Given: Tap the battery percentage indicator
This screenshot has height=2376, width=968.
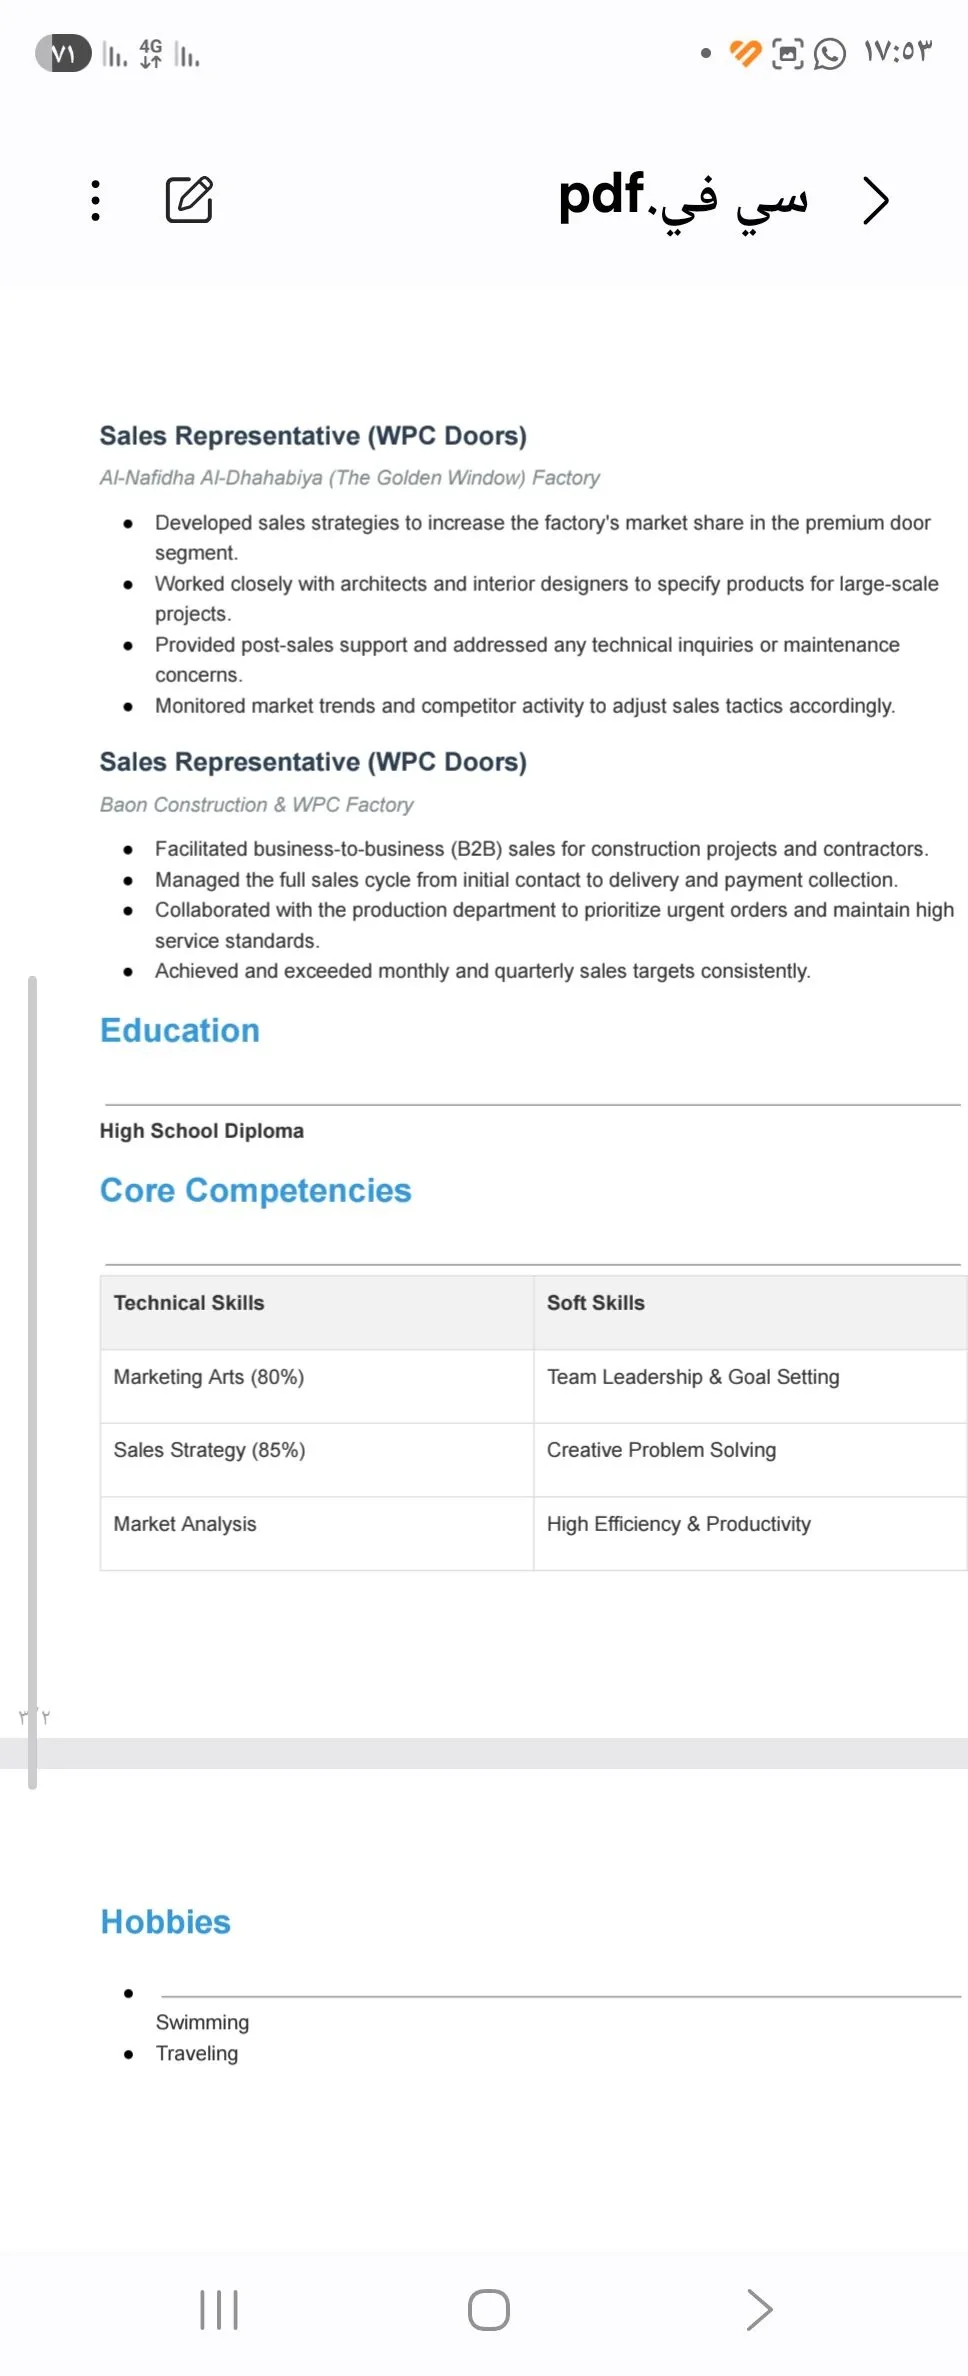Looking at the screenshot, I should (x=63, y=53).
